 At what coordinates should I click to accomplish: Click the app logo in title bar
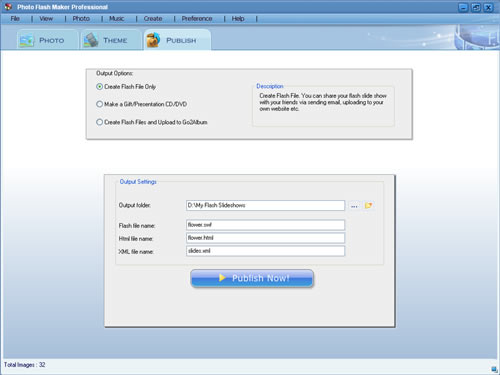(x=8, y=7)
